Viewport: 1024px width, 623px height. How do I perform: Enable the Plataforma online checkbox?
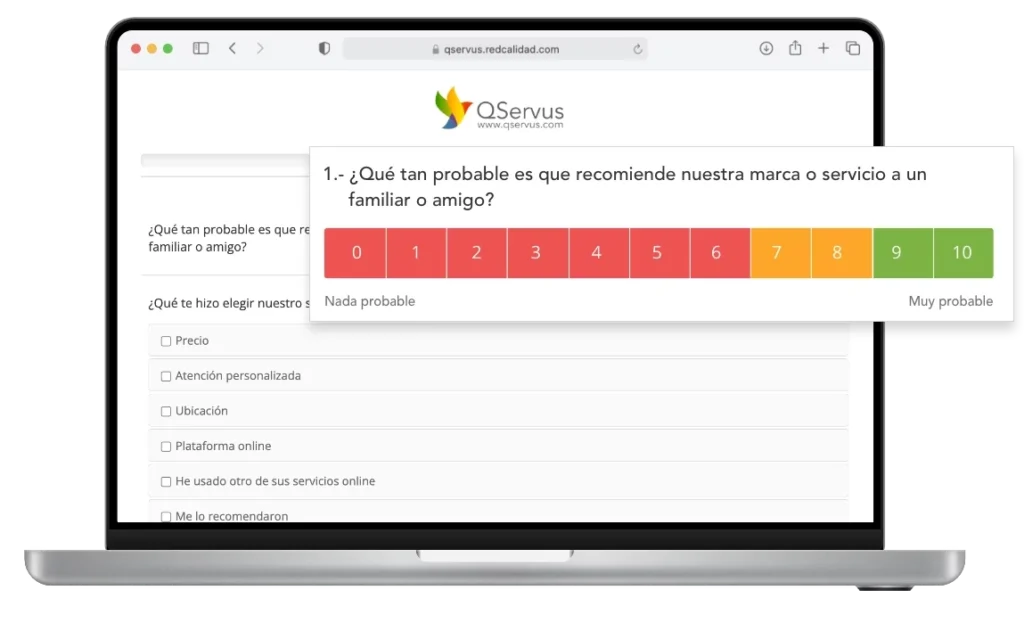tap(166, 446)
